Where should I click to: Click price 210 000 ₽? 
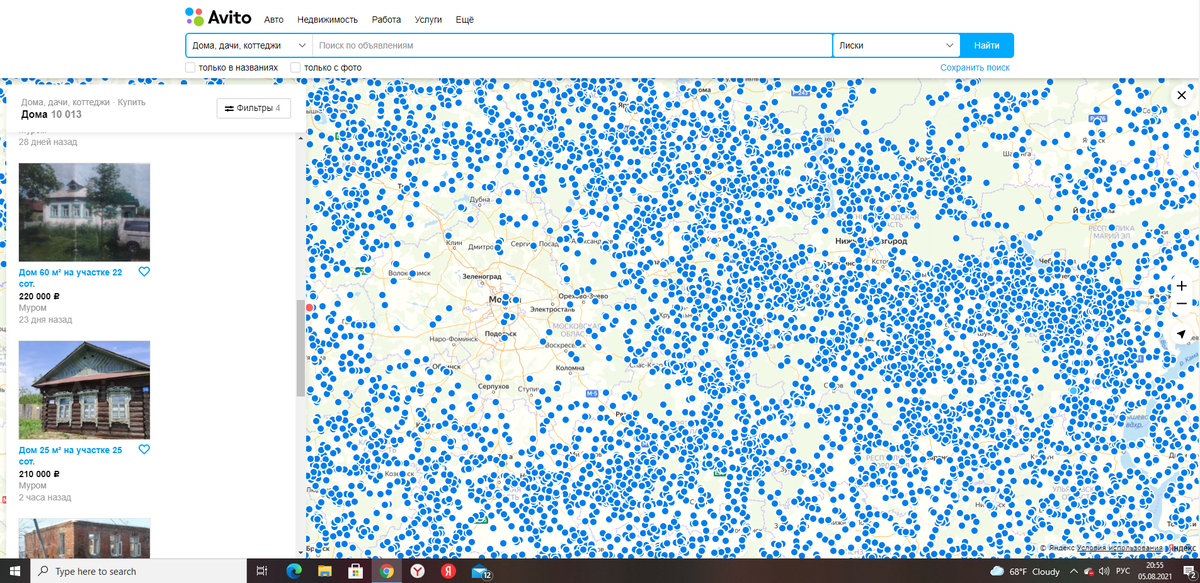(x=40, y=474)
